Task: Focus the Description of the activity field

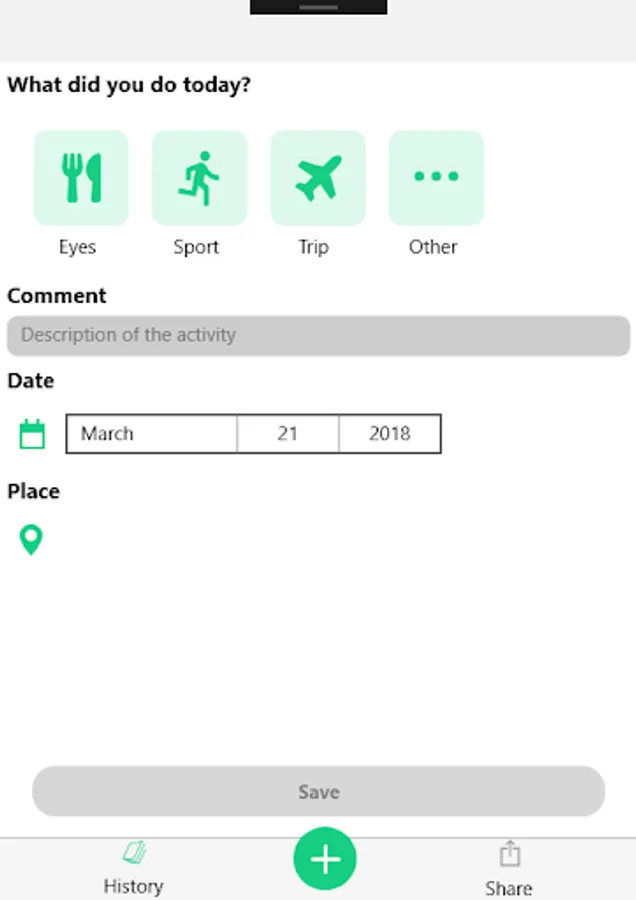Action: tap(319, 335)
